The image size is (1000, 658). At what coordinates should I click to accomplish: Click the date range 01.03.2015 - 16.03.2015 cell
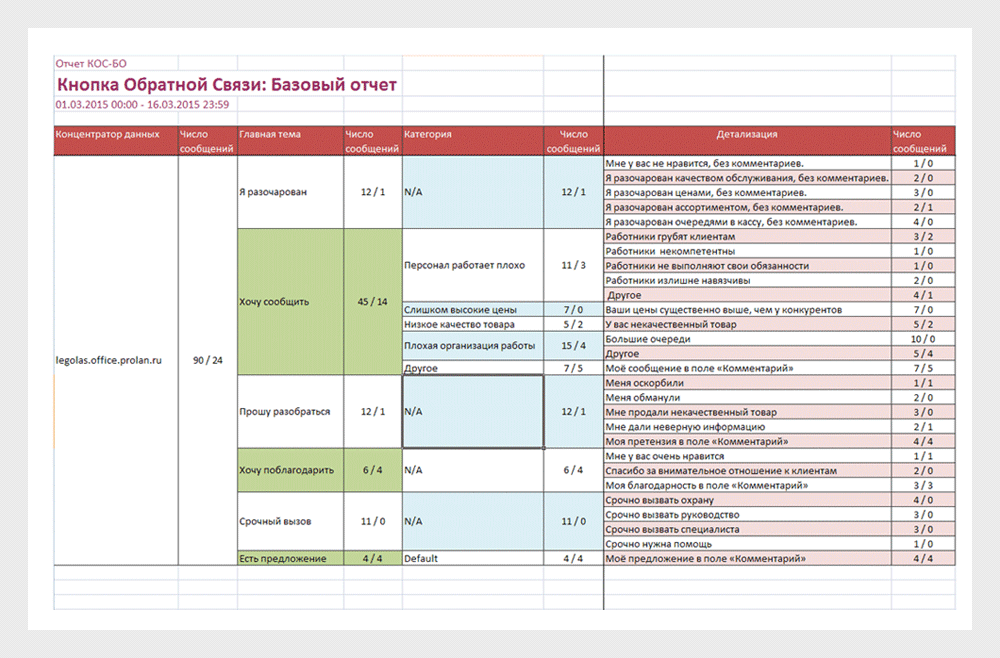coord(143,103)
